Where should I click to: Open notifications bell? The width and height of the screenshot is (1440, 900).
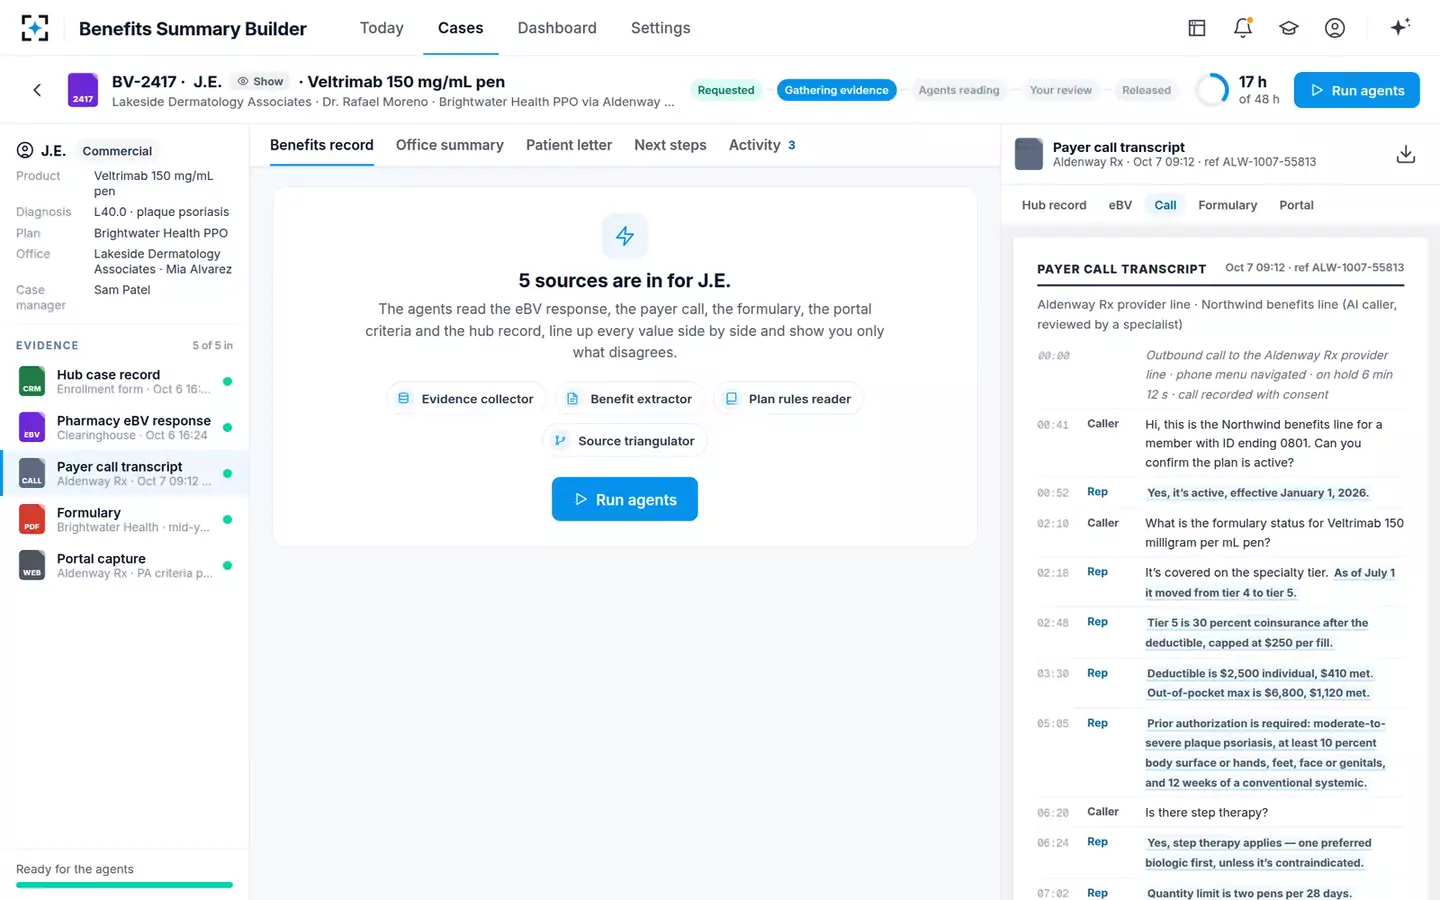click(x=1243, y=28)
